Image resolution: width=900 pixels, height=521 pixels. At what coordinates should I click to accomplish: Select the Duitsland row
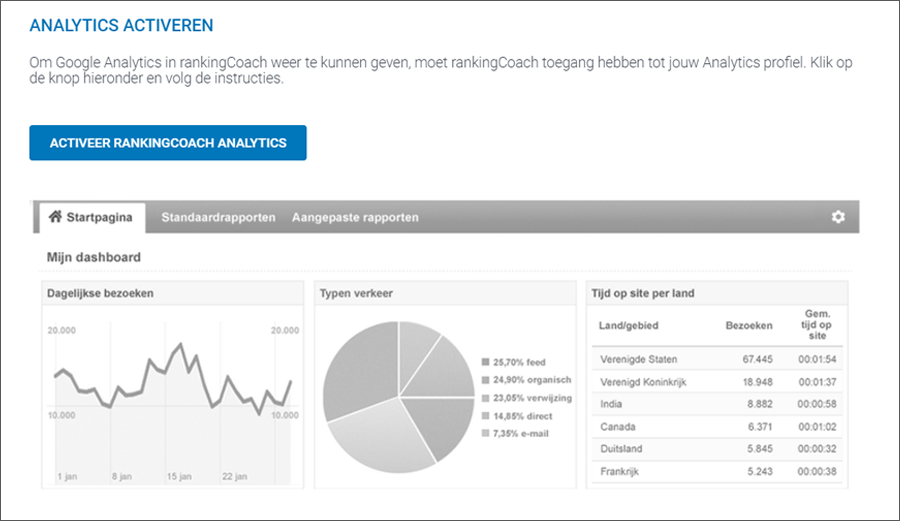pos(717,449)
